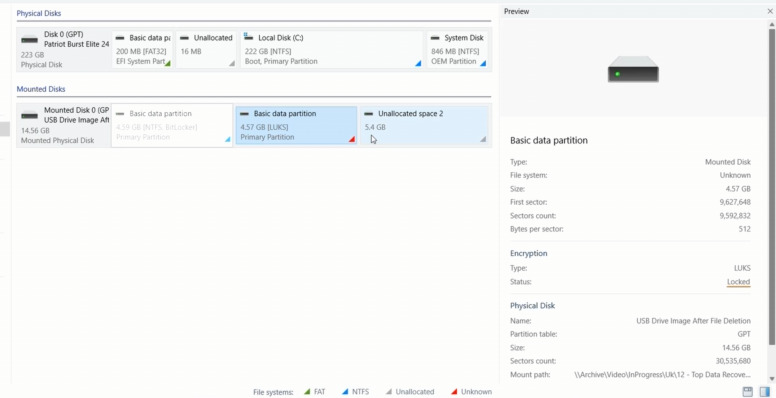Screen dimensions: 776x398
Task: Click the Mounted Disk 0 drive icon
Action: [x=29, y=116]
